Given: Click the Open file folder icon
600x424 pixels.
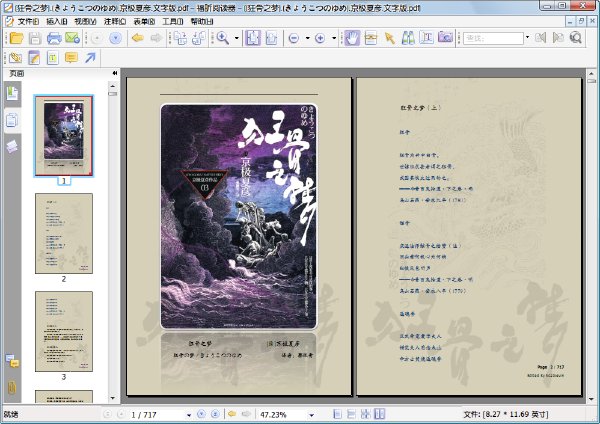Looking at the screenshot, I should pos(17,38).
